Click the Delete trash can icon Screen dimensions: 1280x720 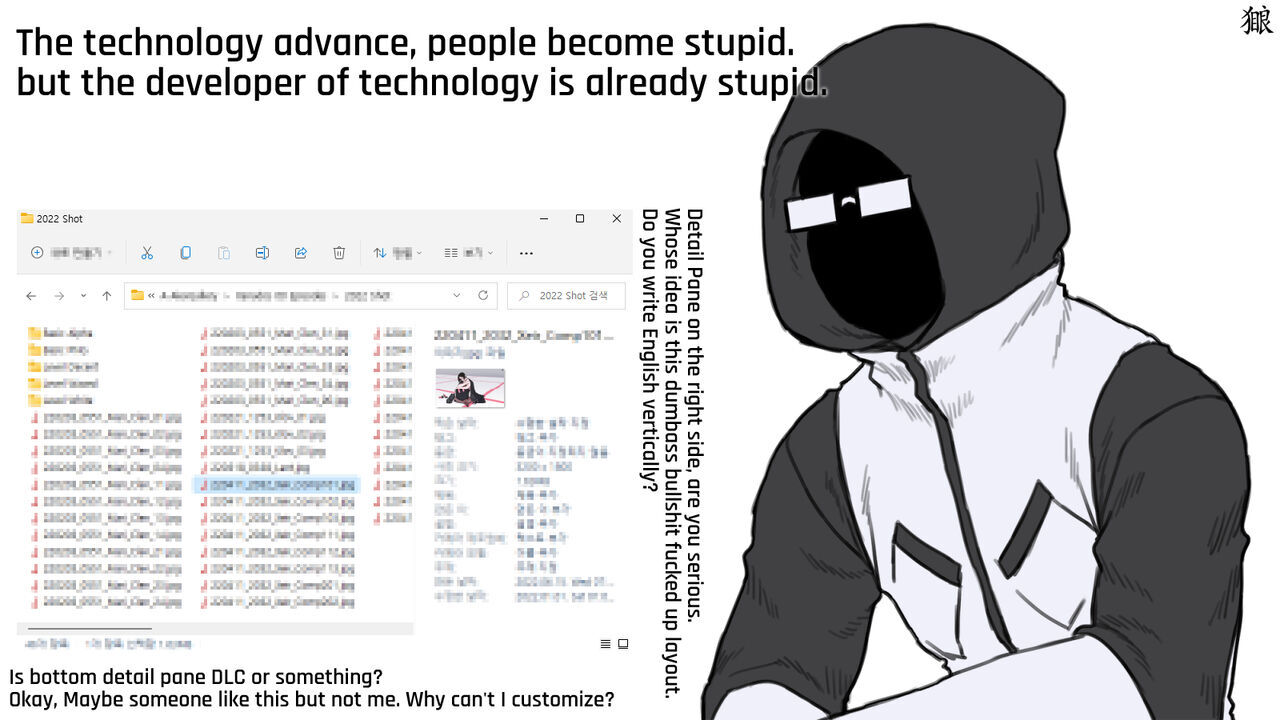pyautogui.click(x=339, y=253)
